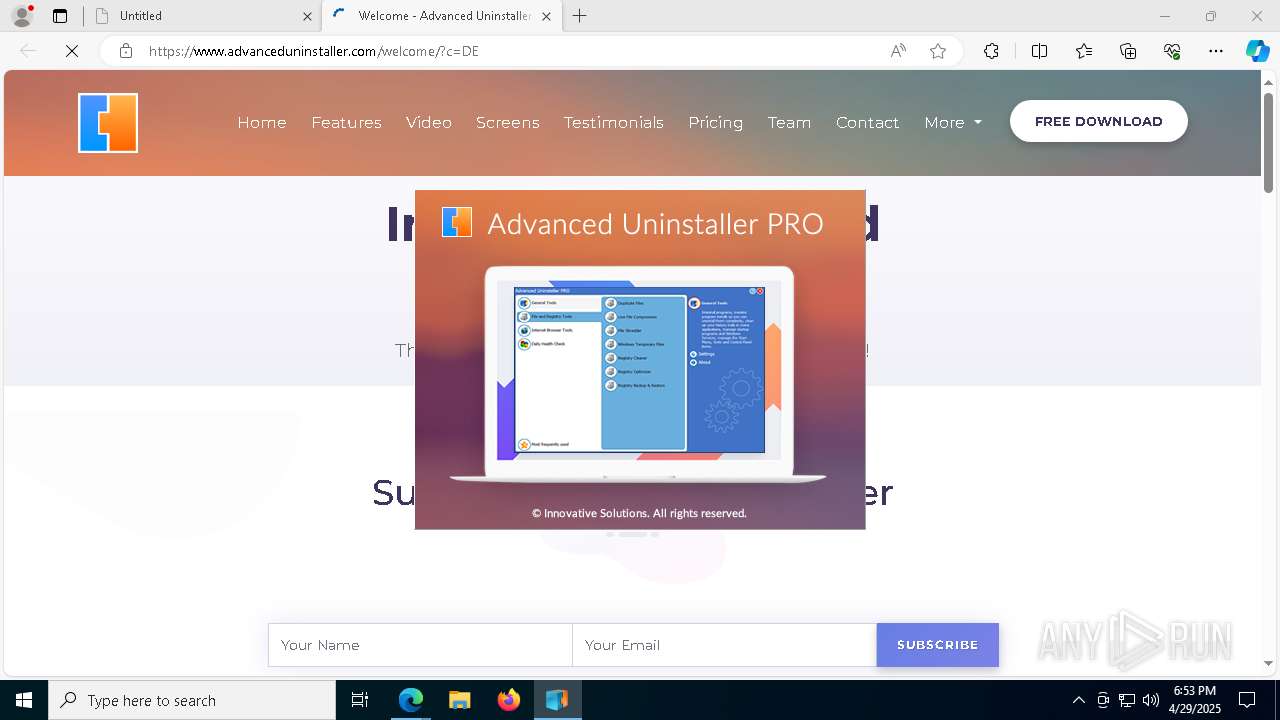Open Advanced Uninstaller taskbar icon
Image resolution: width=1280 pixels, height=720 pixels.
557,700
